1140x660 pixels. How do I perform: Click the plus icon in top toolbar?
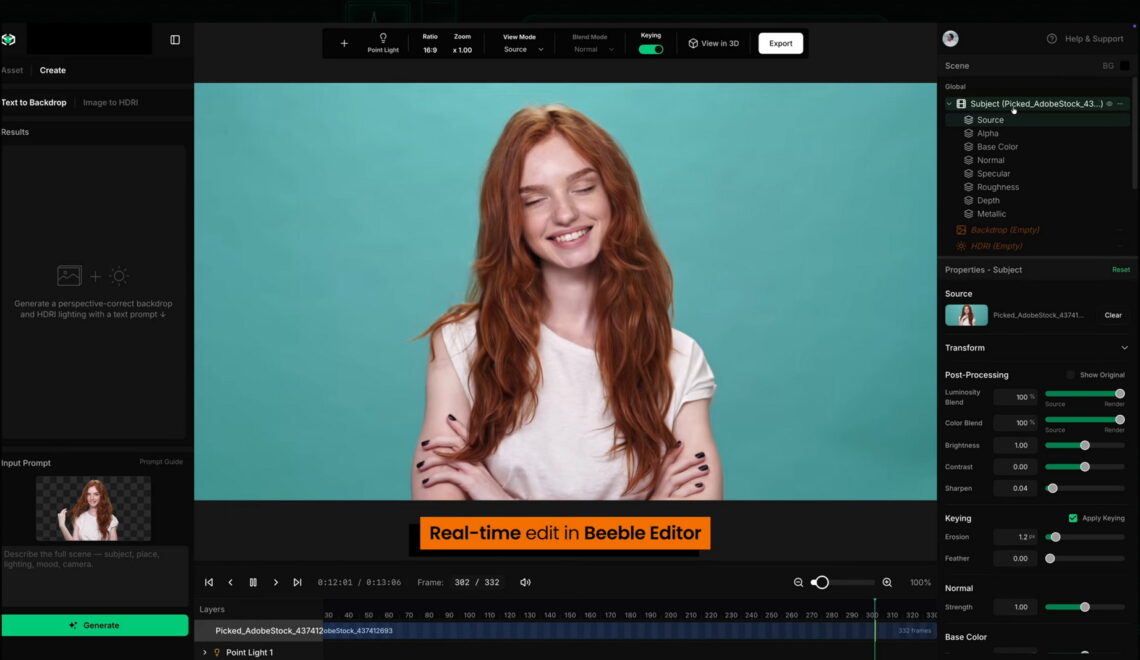point(344,43)
